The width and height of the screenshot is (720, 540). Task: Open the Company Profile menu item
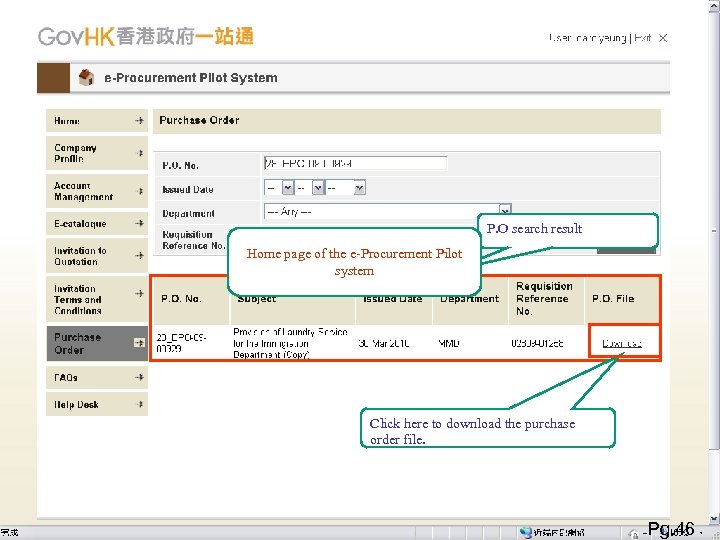tap(97, 153)
